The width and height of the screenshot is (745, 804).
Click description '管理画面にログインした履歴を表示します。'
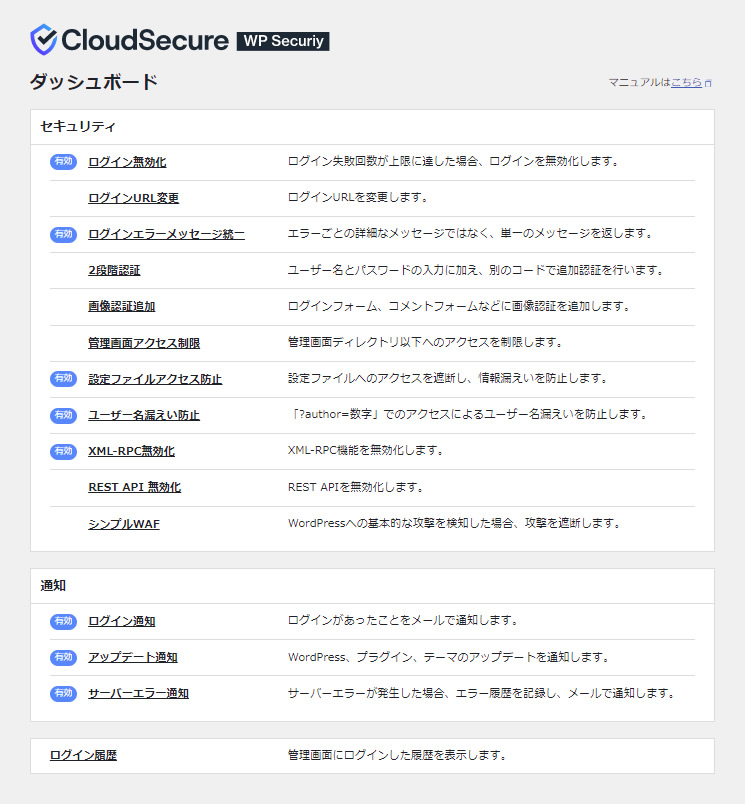(x=397, y=755)
